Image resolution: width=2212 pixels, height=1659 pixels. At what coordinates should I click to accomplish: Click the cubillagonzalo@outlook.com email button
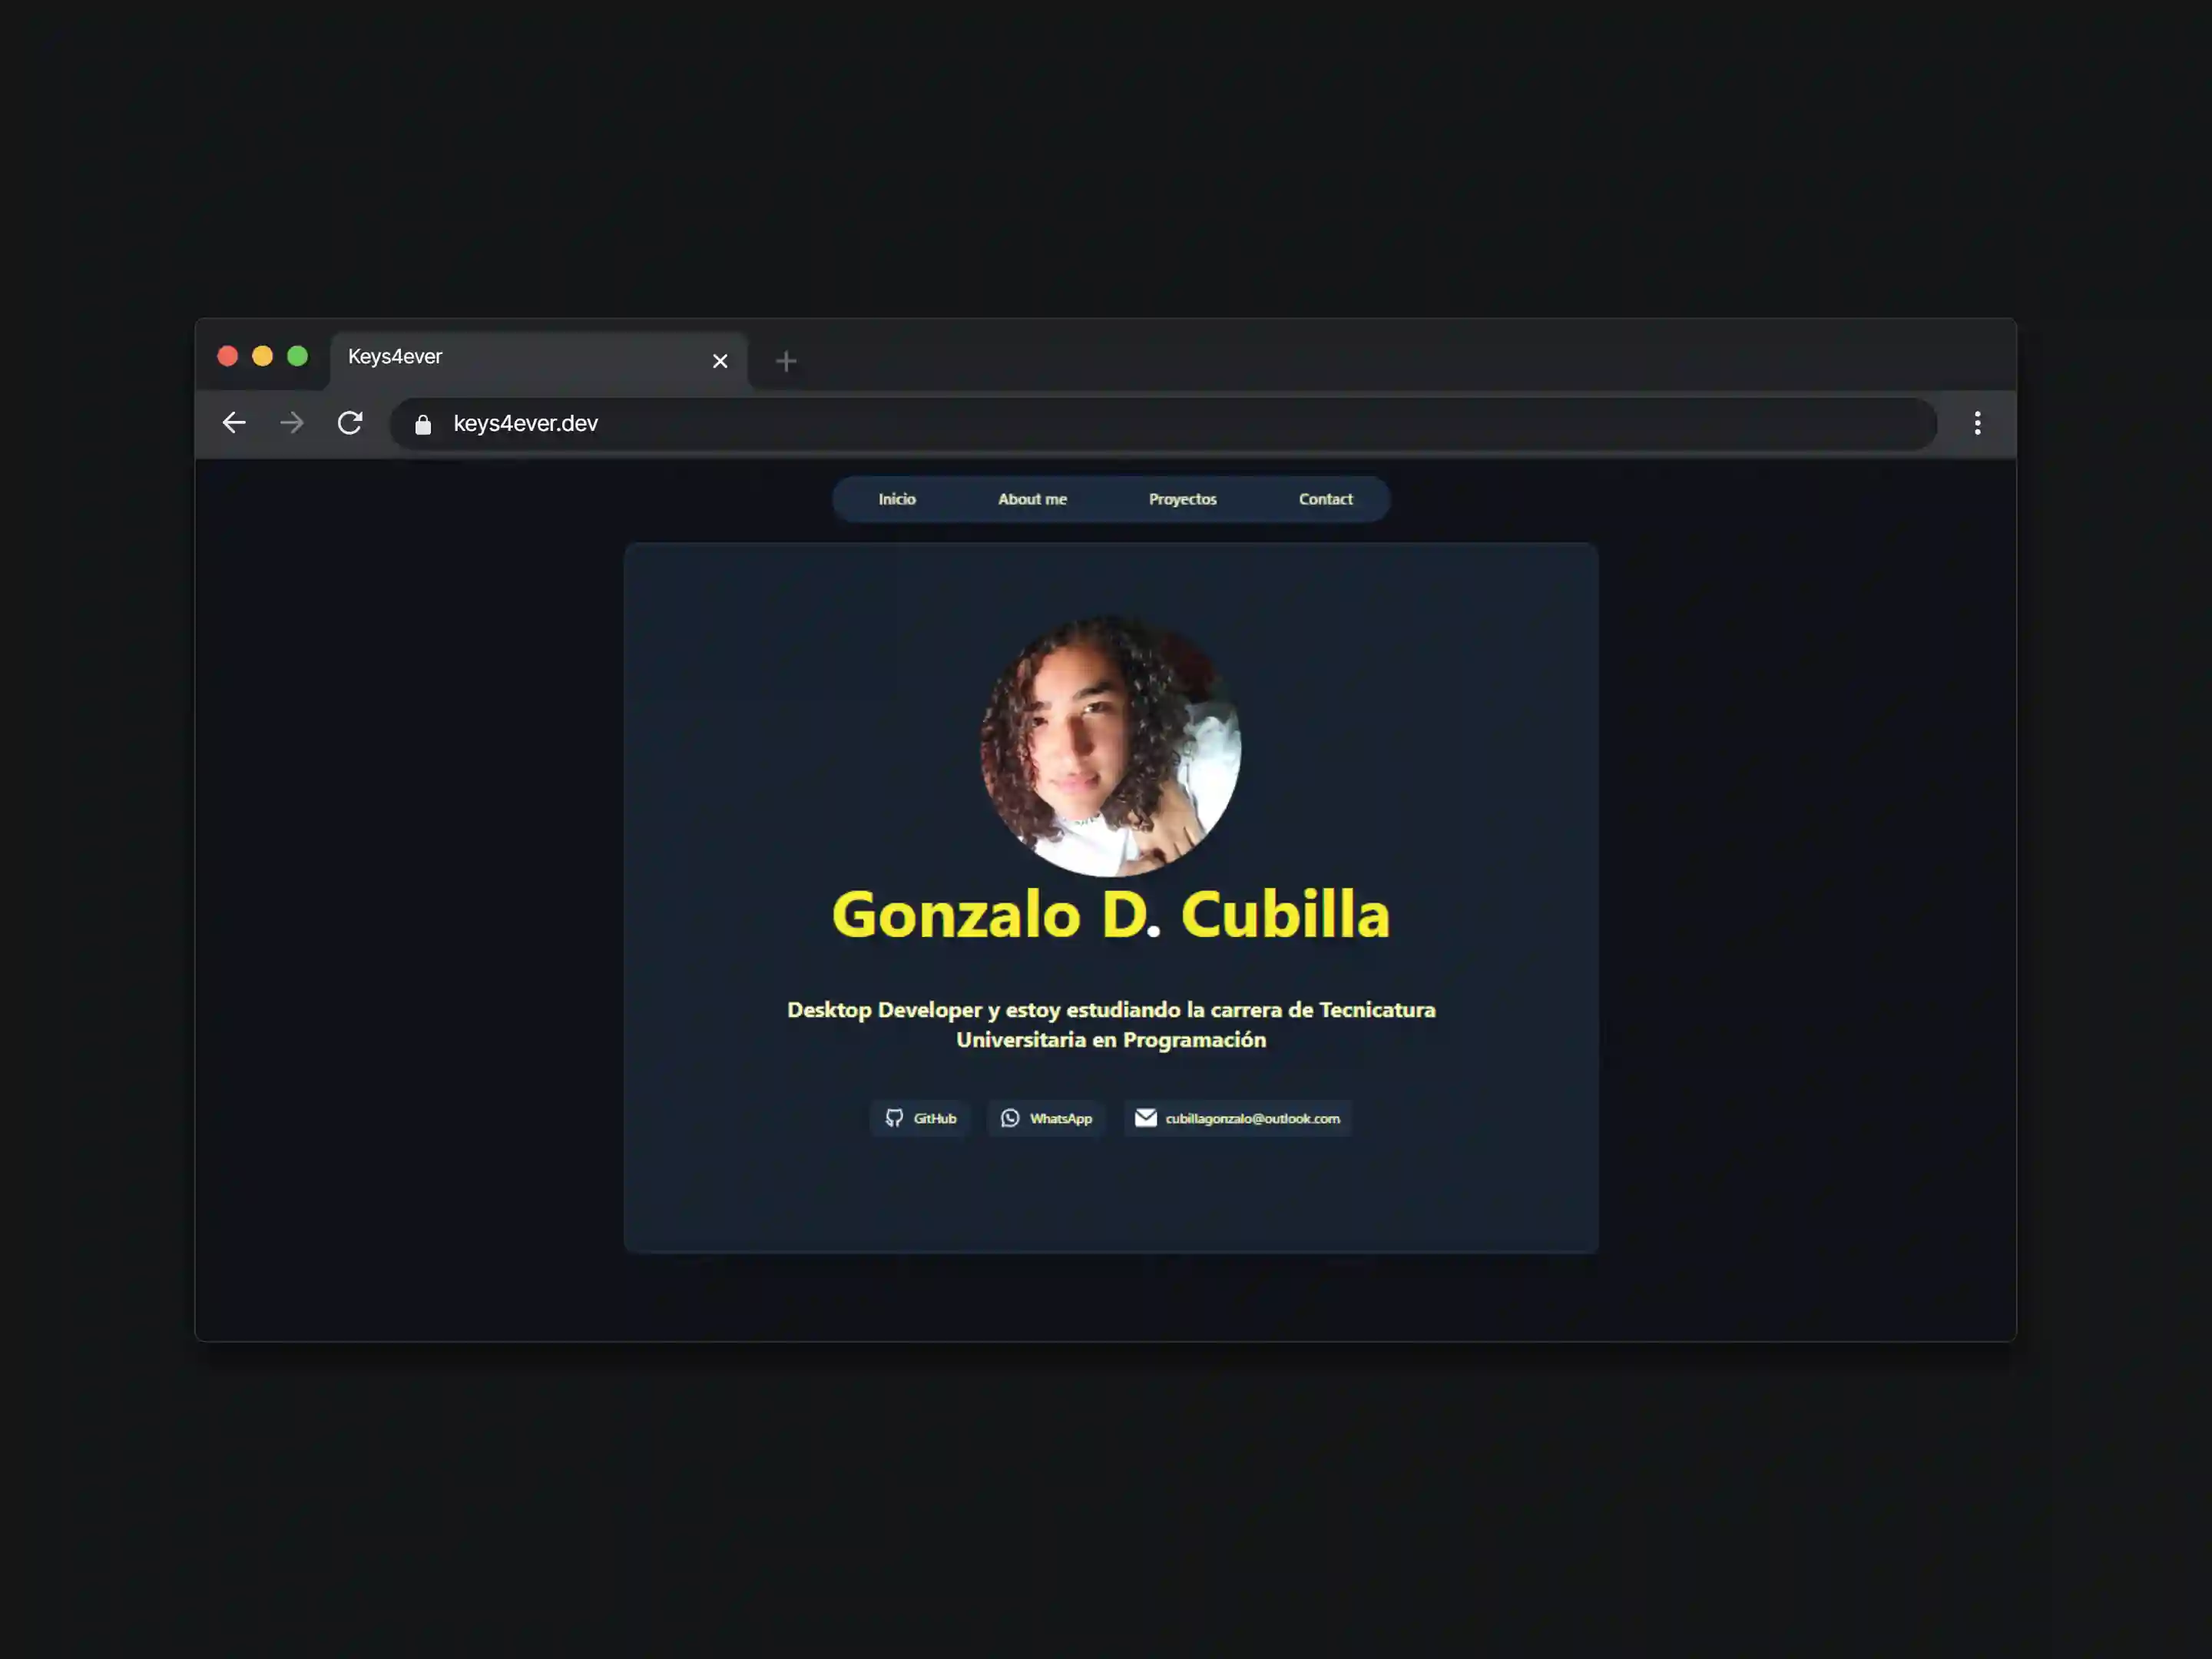[x=1237, y=1118]
